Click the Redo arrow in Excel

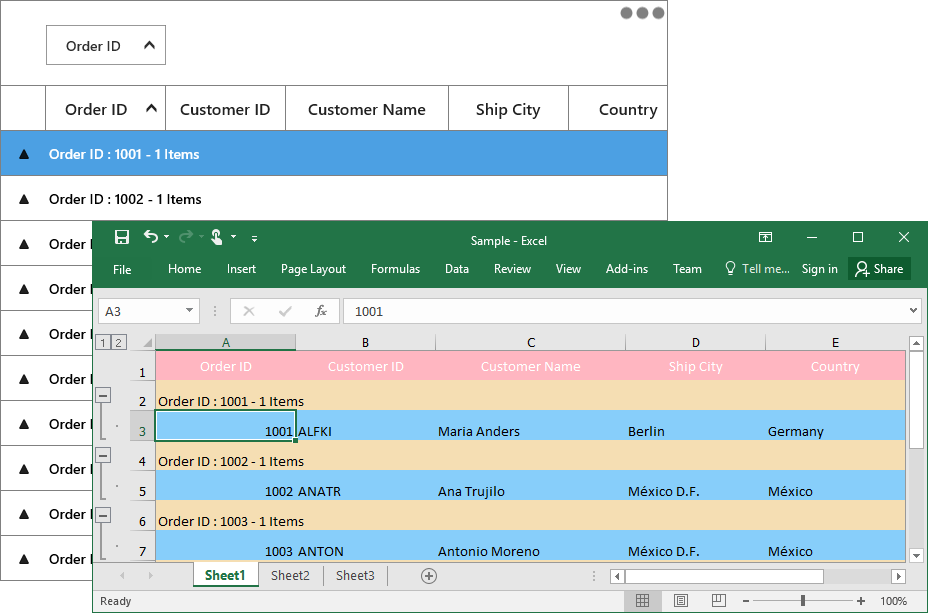tap(186, 237)
